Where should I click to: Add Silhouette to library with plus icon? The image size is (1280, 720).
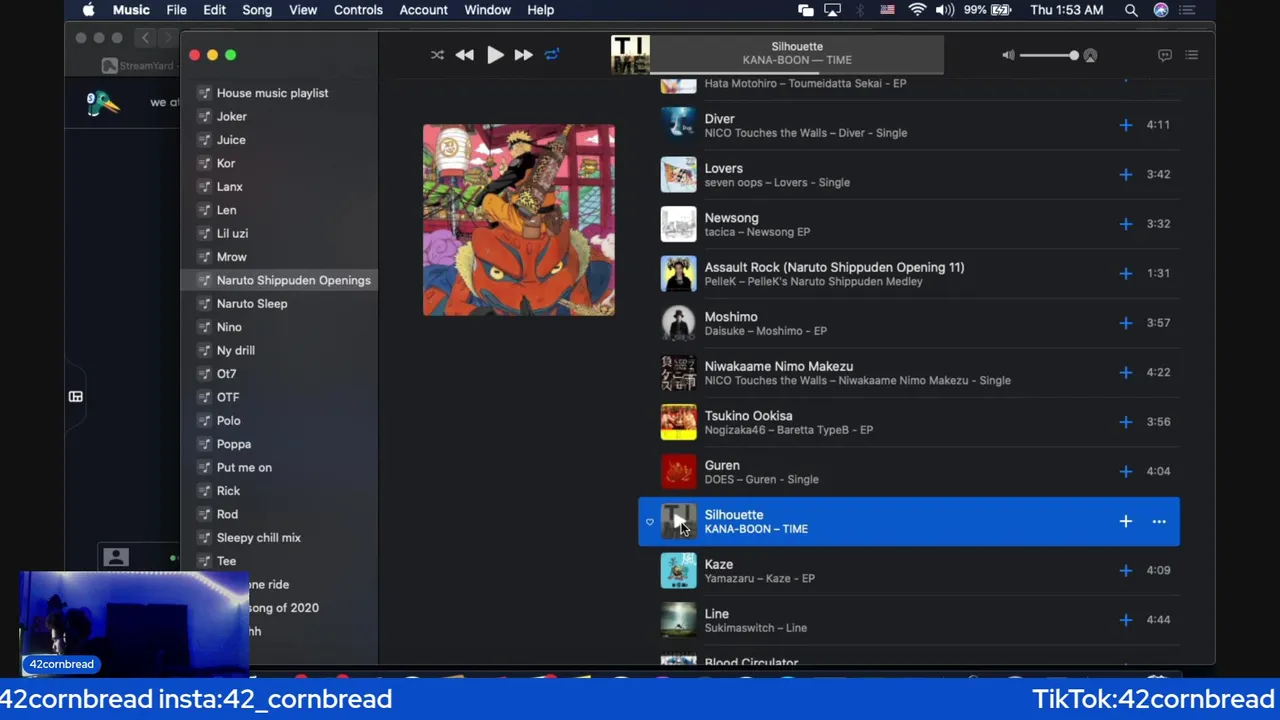1125,521
